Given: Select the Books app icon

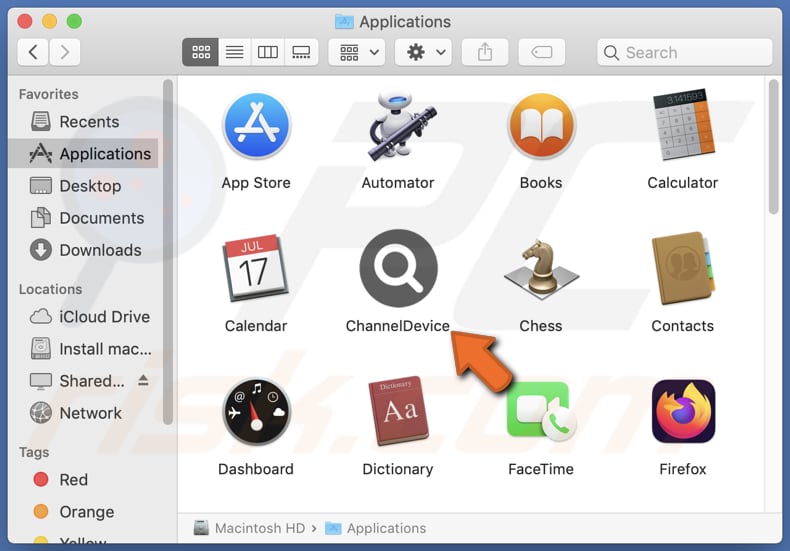Looking at the screenshot, I should point(541,126).
